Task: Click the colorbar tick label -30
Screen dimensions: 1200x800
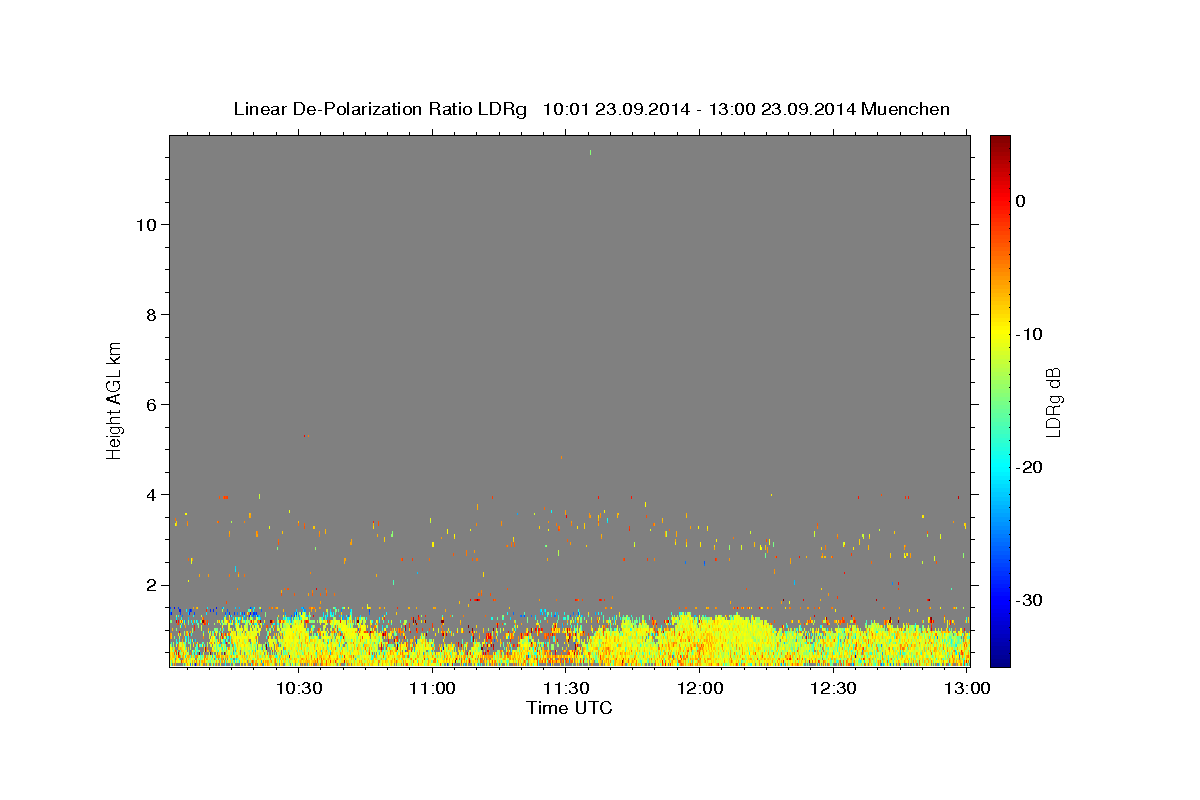Action: 1030,600
